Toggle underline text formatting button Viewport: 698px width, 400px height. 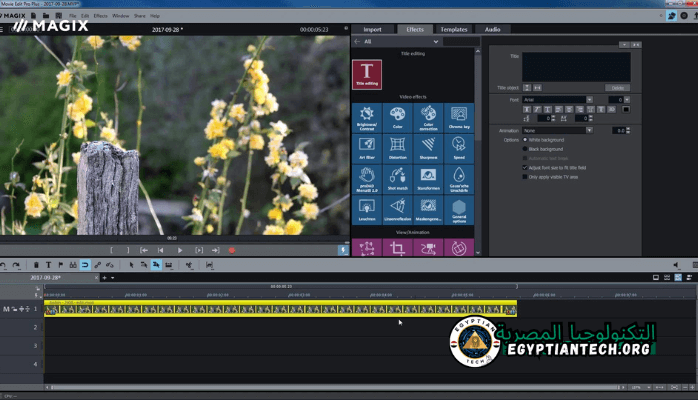[x=548, y=109]
